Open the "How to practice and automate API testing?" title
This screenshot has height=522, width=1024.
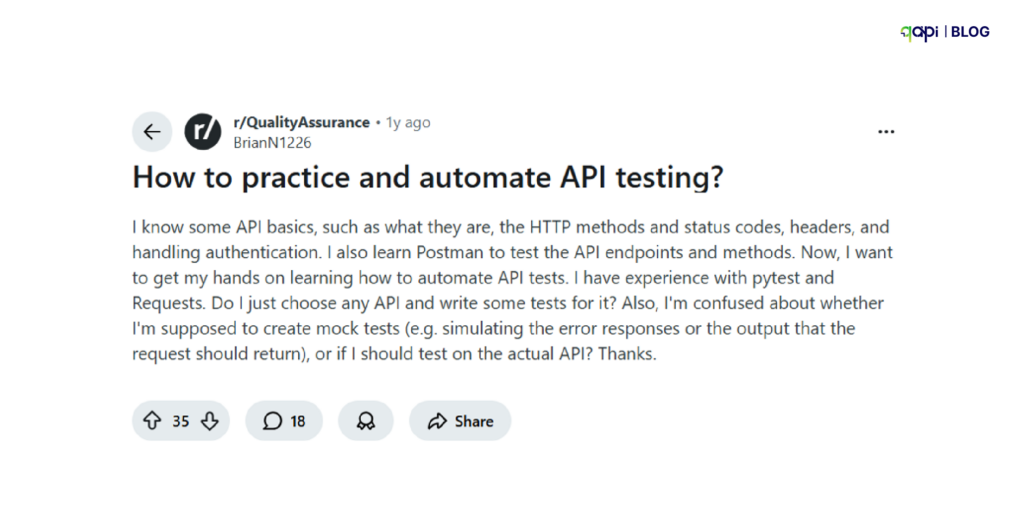pos(428,179)
